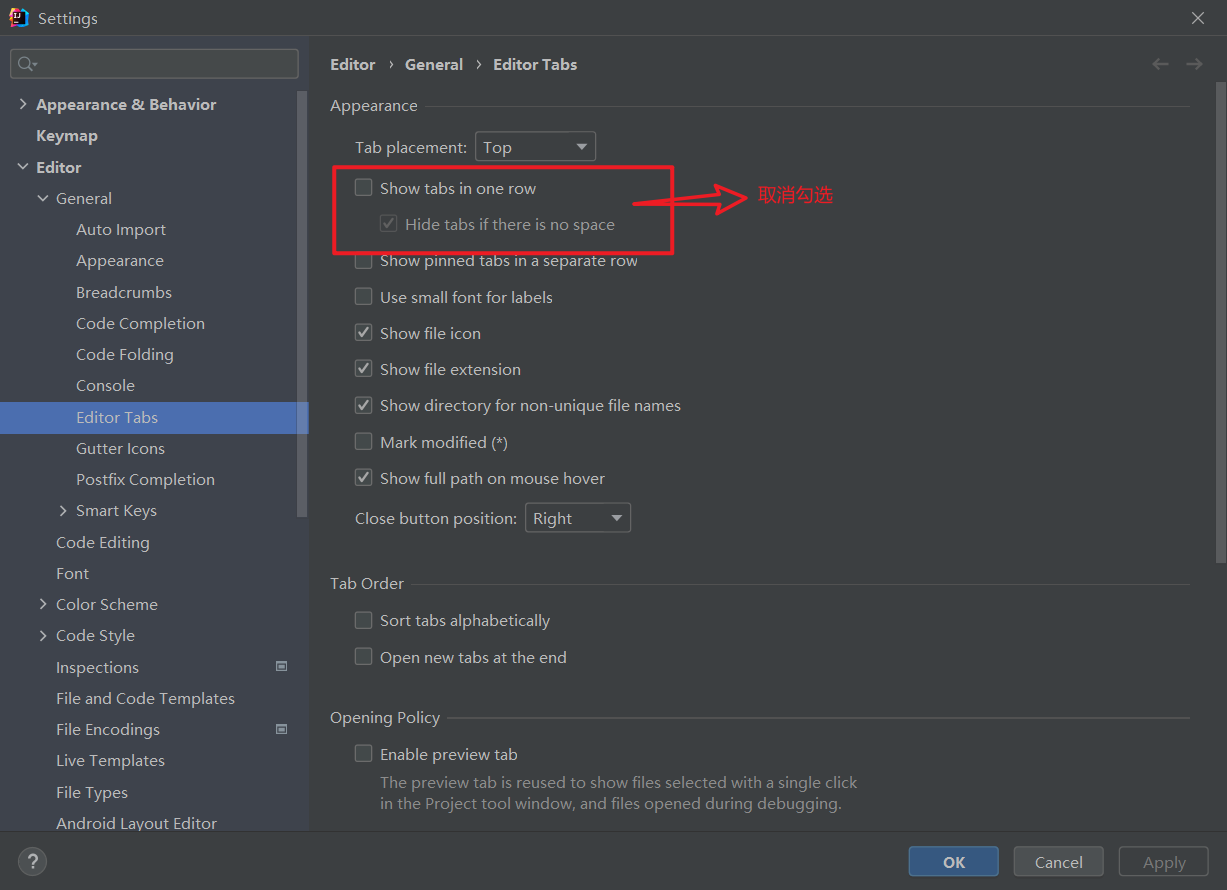1227x890 pixels.
Task: Select Gutter Icons in settings tree
Action: [120, 449]
